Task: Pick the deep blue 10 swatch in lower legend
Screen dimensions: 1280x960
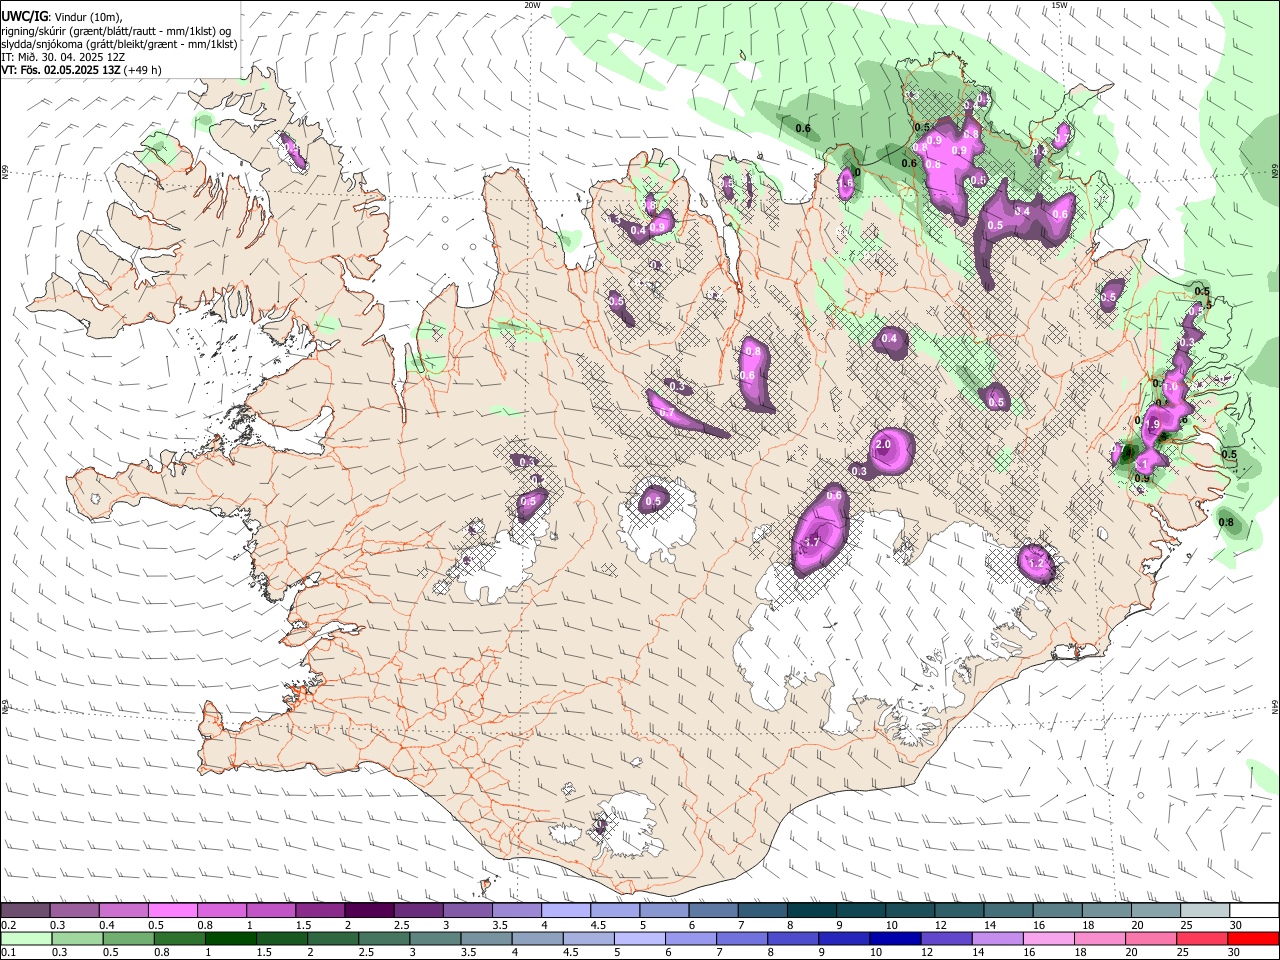Action: [895, 938]
